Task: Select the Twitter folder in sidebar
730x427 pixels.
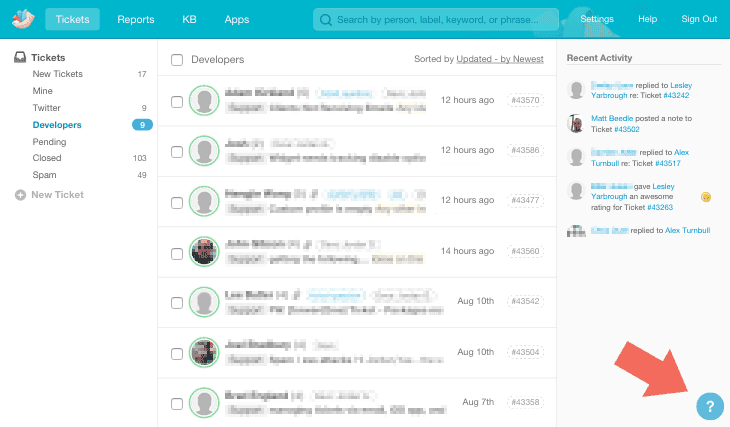Action: pyautogui.click(x=47, y=108)
